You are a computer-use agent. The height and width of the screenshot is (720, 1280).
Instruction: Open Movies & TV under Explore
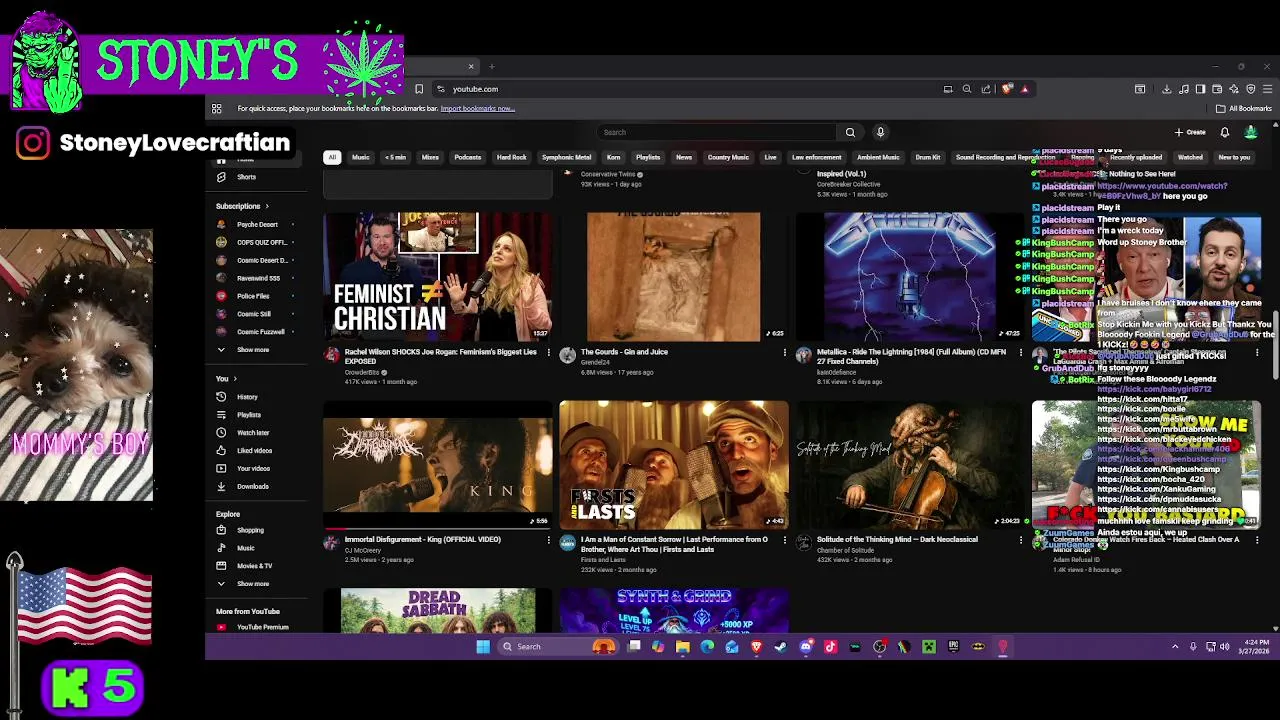point(258,566)
